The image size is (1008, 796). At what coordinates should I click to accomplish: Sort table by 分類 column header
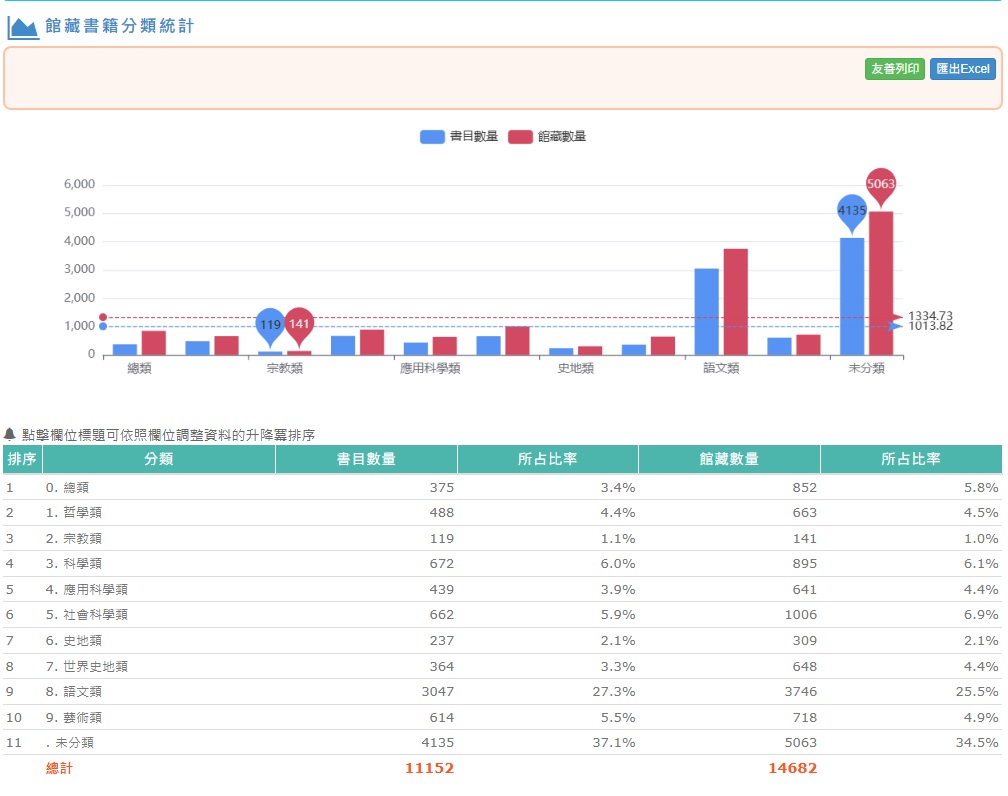coord(159,459)
